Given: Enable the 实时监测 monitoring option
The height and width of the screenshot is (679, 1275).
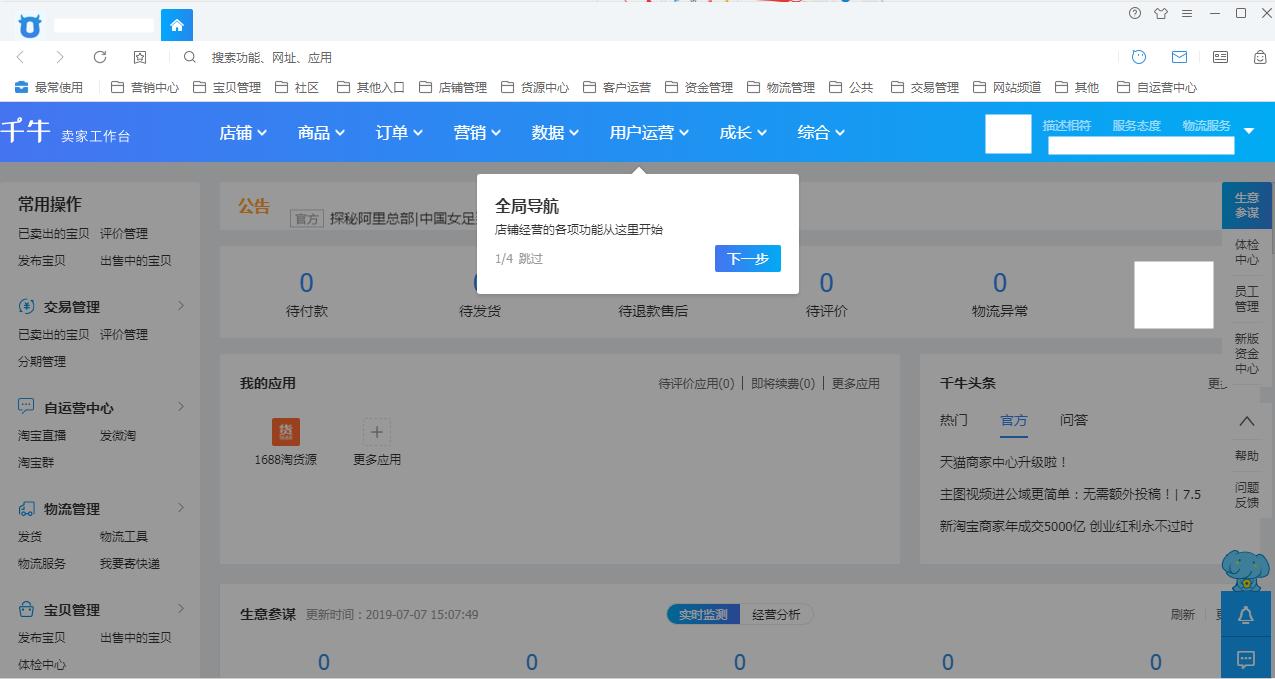Looking at the screenshot, I should click(702, 614).
